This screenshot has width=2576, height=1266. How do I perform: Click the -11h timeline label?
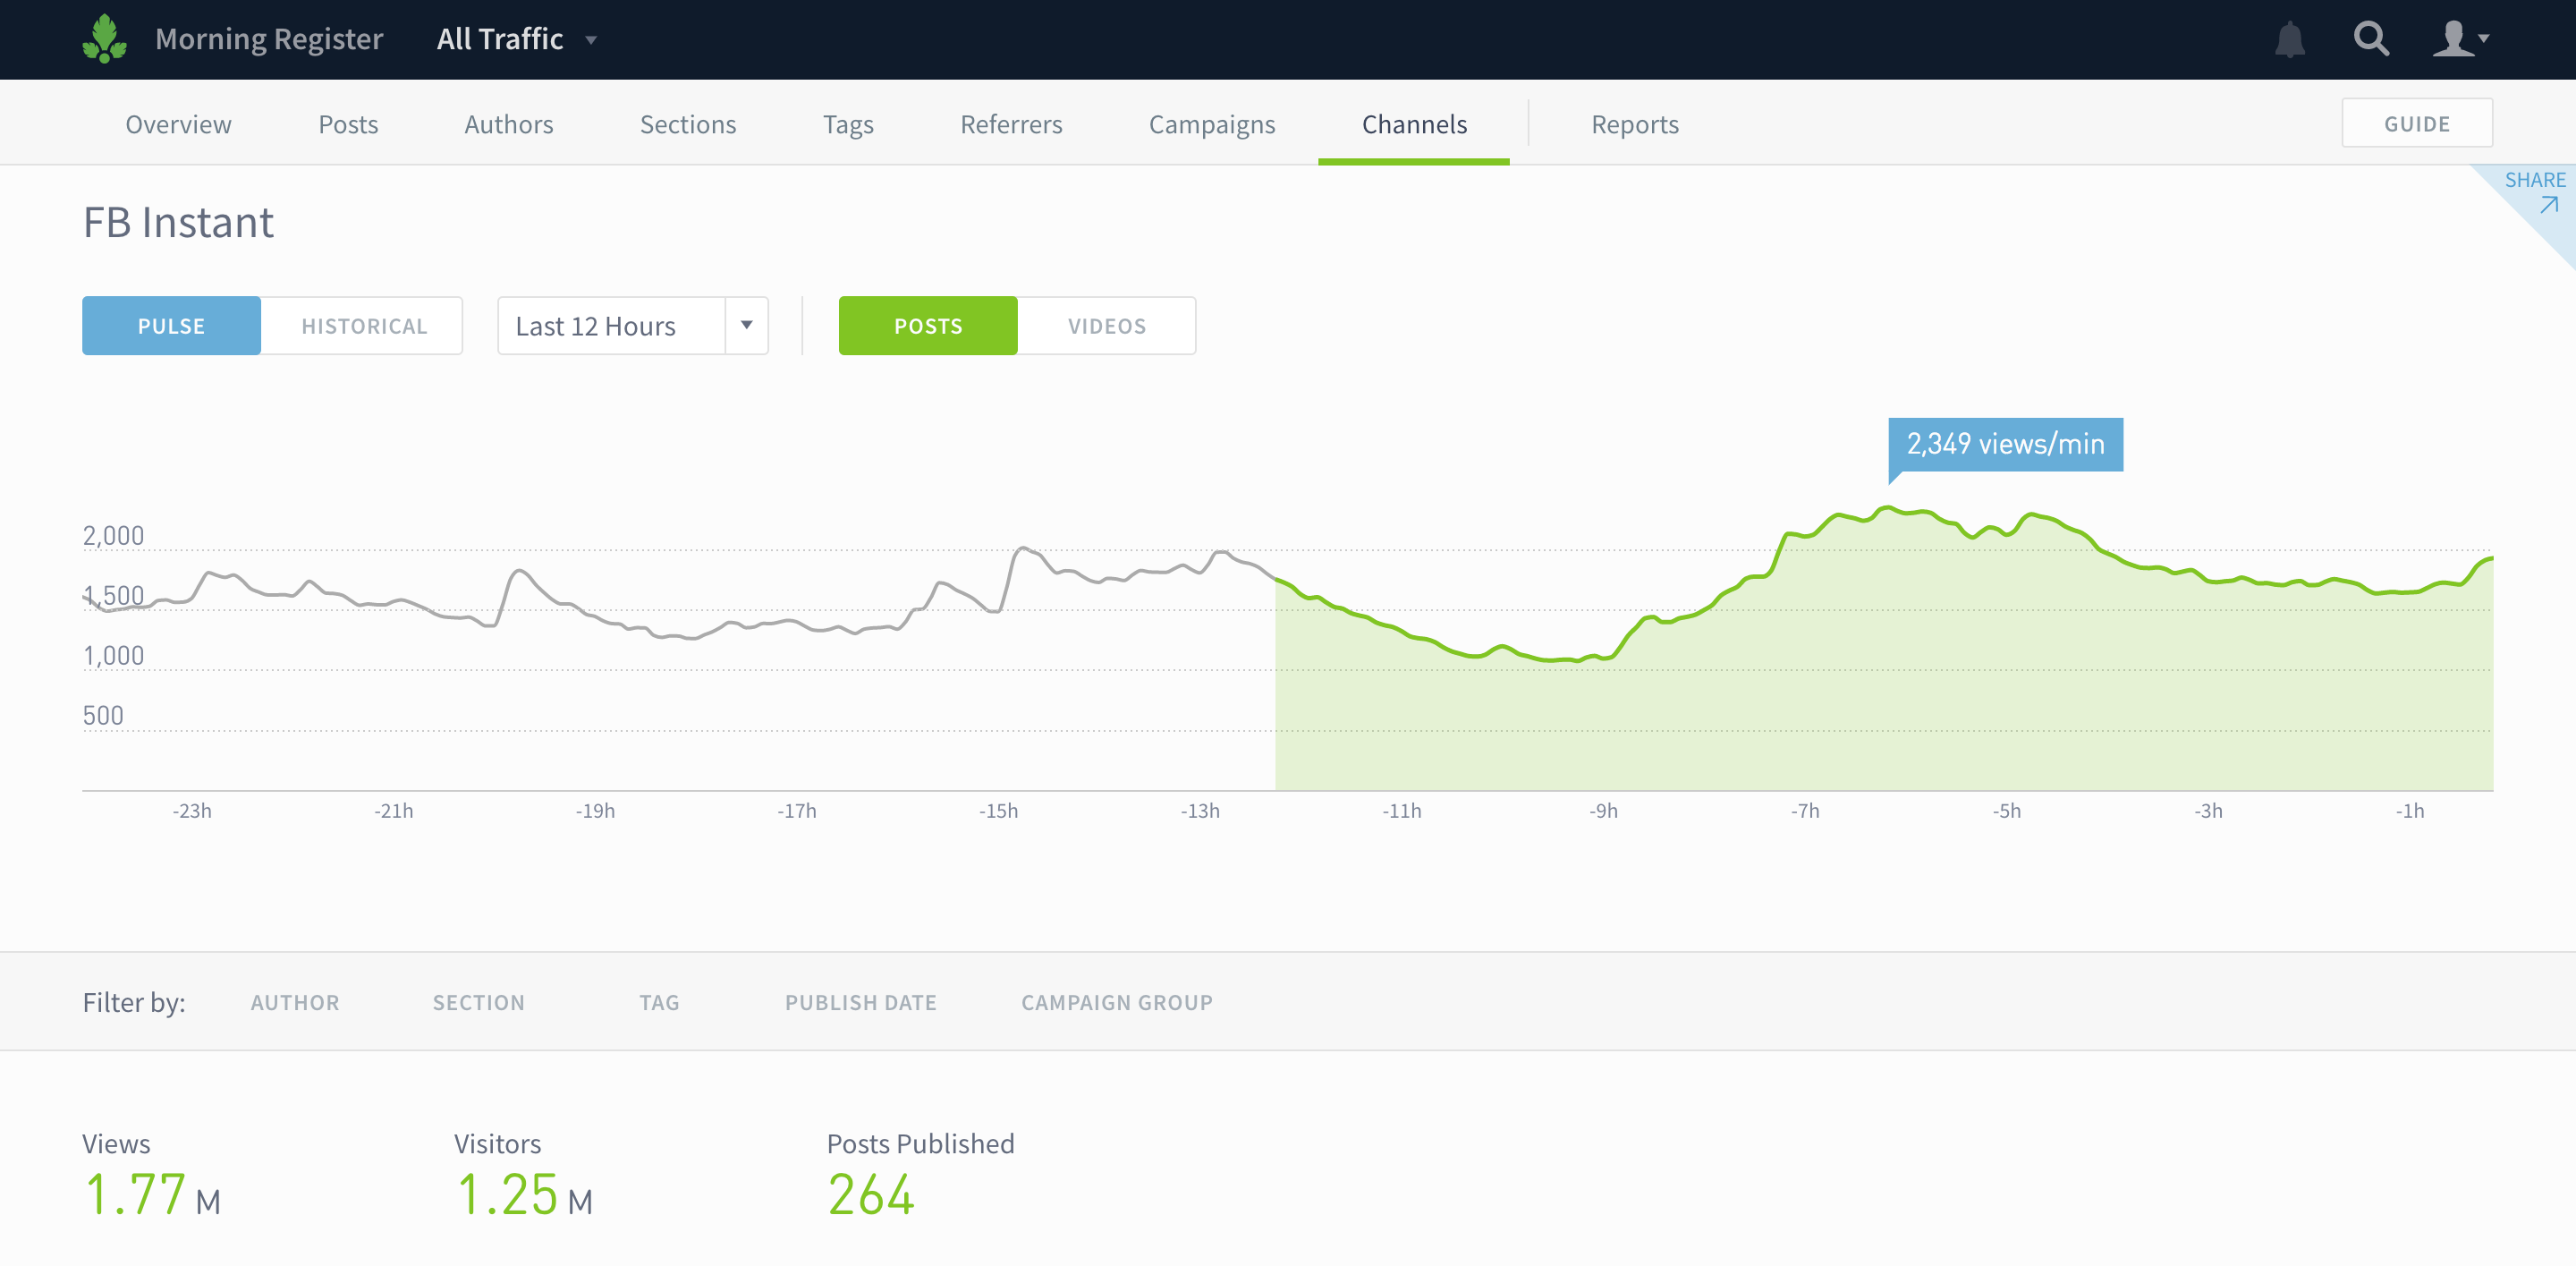(x=1401, y=811)
